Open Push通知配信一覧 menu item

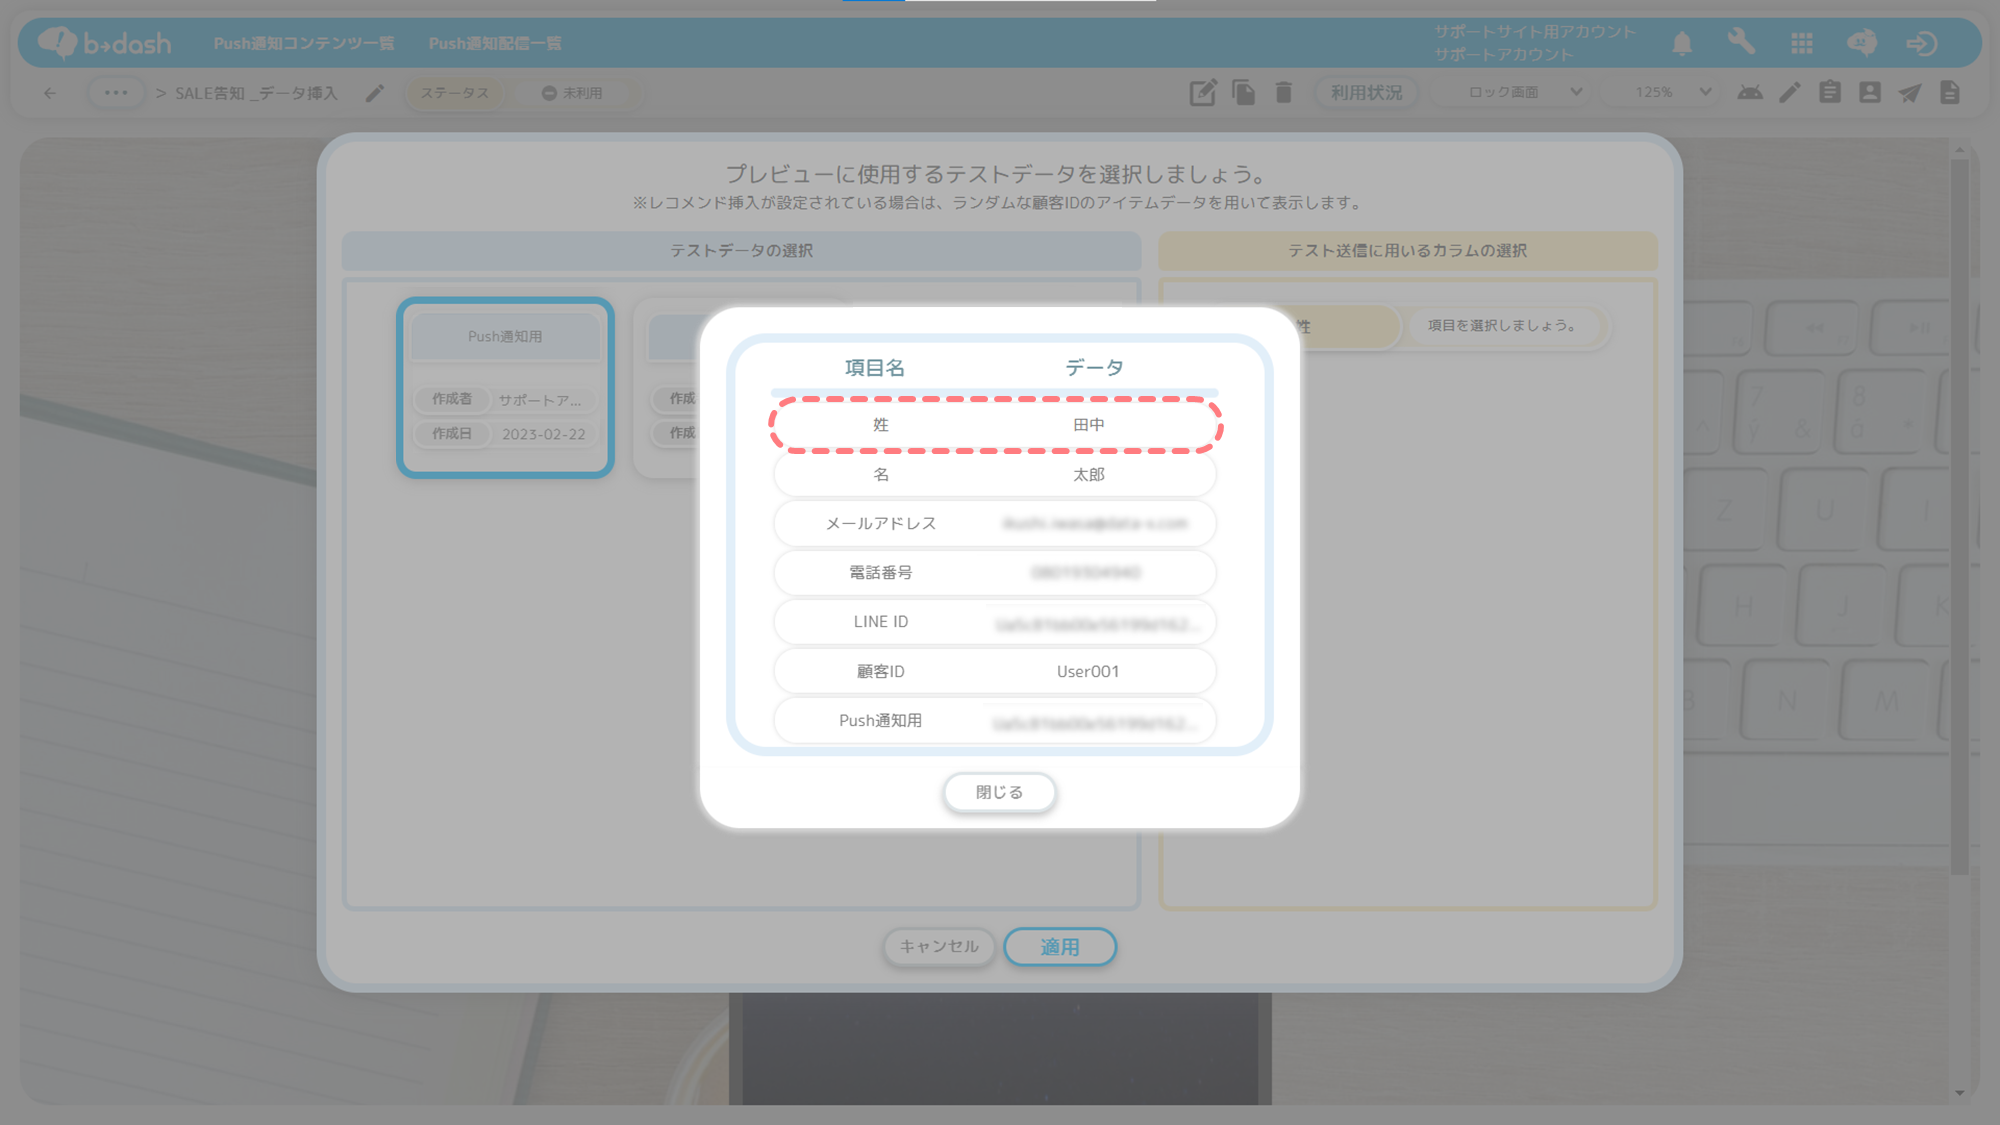(x=495, y=43)
